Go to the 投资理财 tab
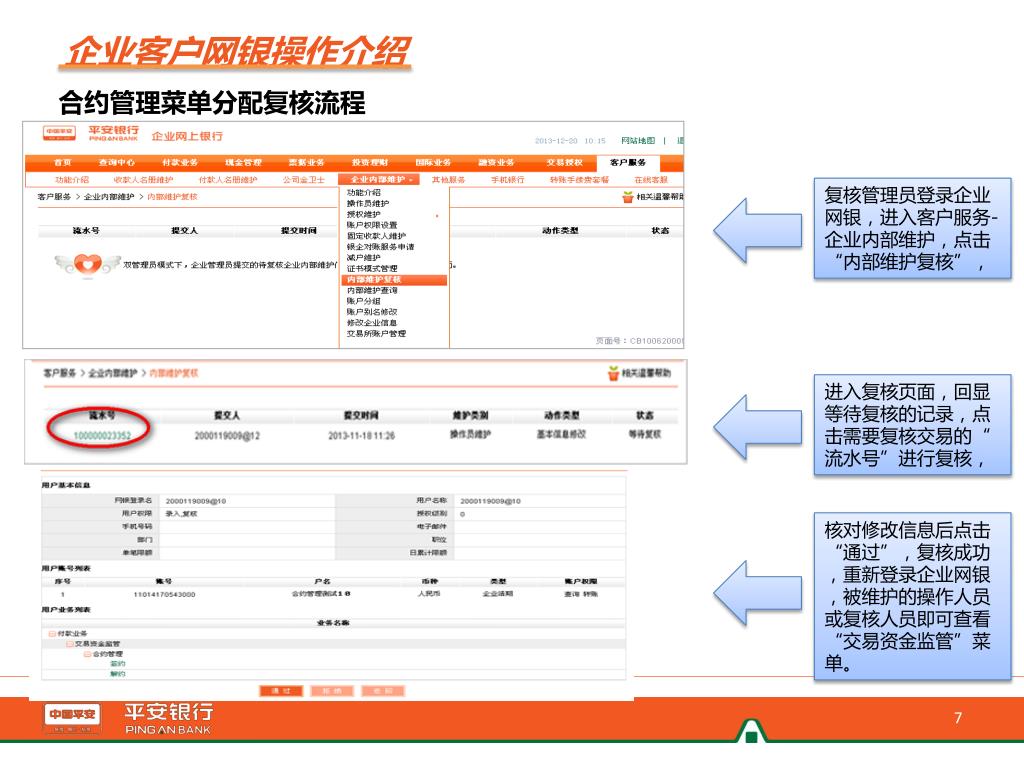Screen dimensions: 1024x768 pyautogui.click(x=370, y=163)
